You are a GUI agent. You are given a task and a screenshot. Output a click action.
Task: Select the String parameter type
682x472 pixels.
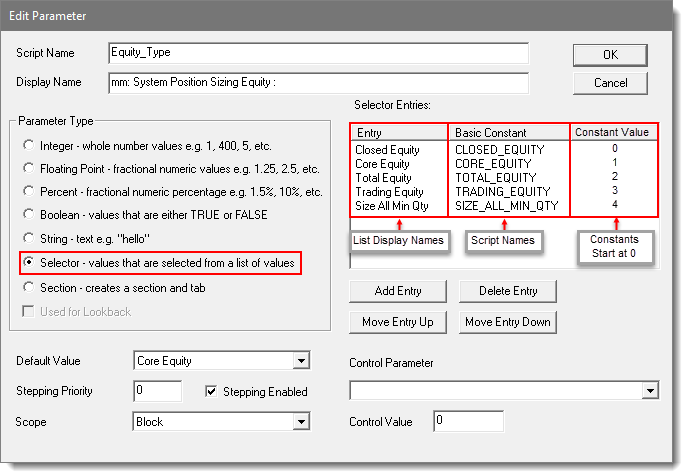[28, 239]
